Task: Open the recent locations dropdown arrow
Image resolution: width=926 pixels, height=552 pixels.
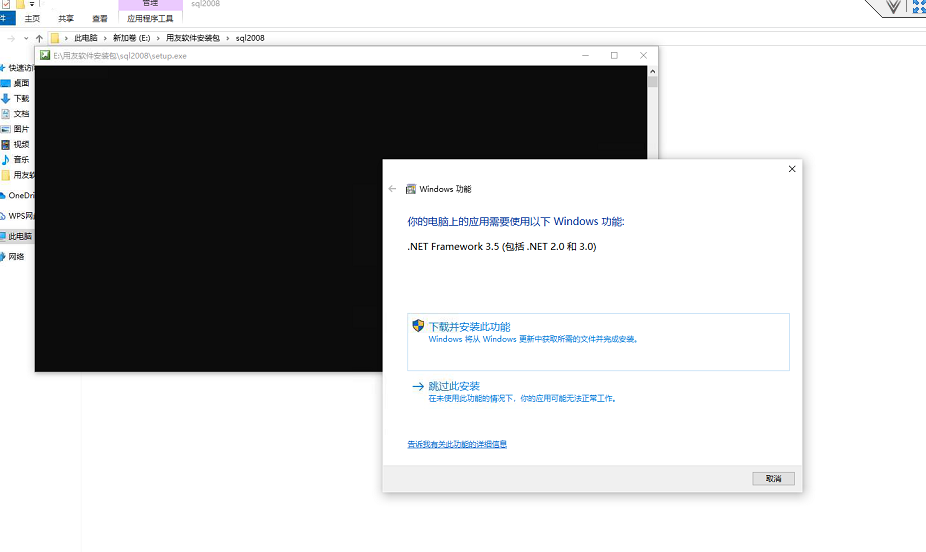Action: tap(26, 38)
